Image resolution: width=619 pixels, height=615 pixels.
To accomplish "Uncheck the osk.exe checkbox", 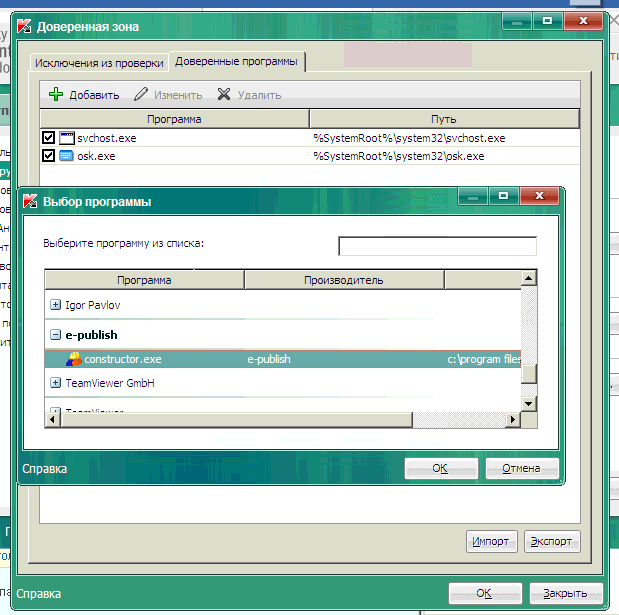I will pyautogui.click(x=48, y=156).
